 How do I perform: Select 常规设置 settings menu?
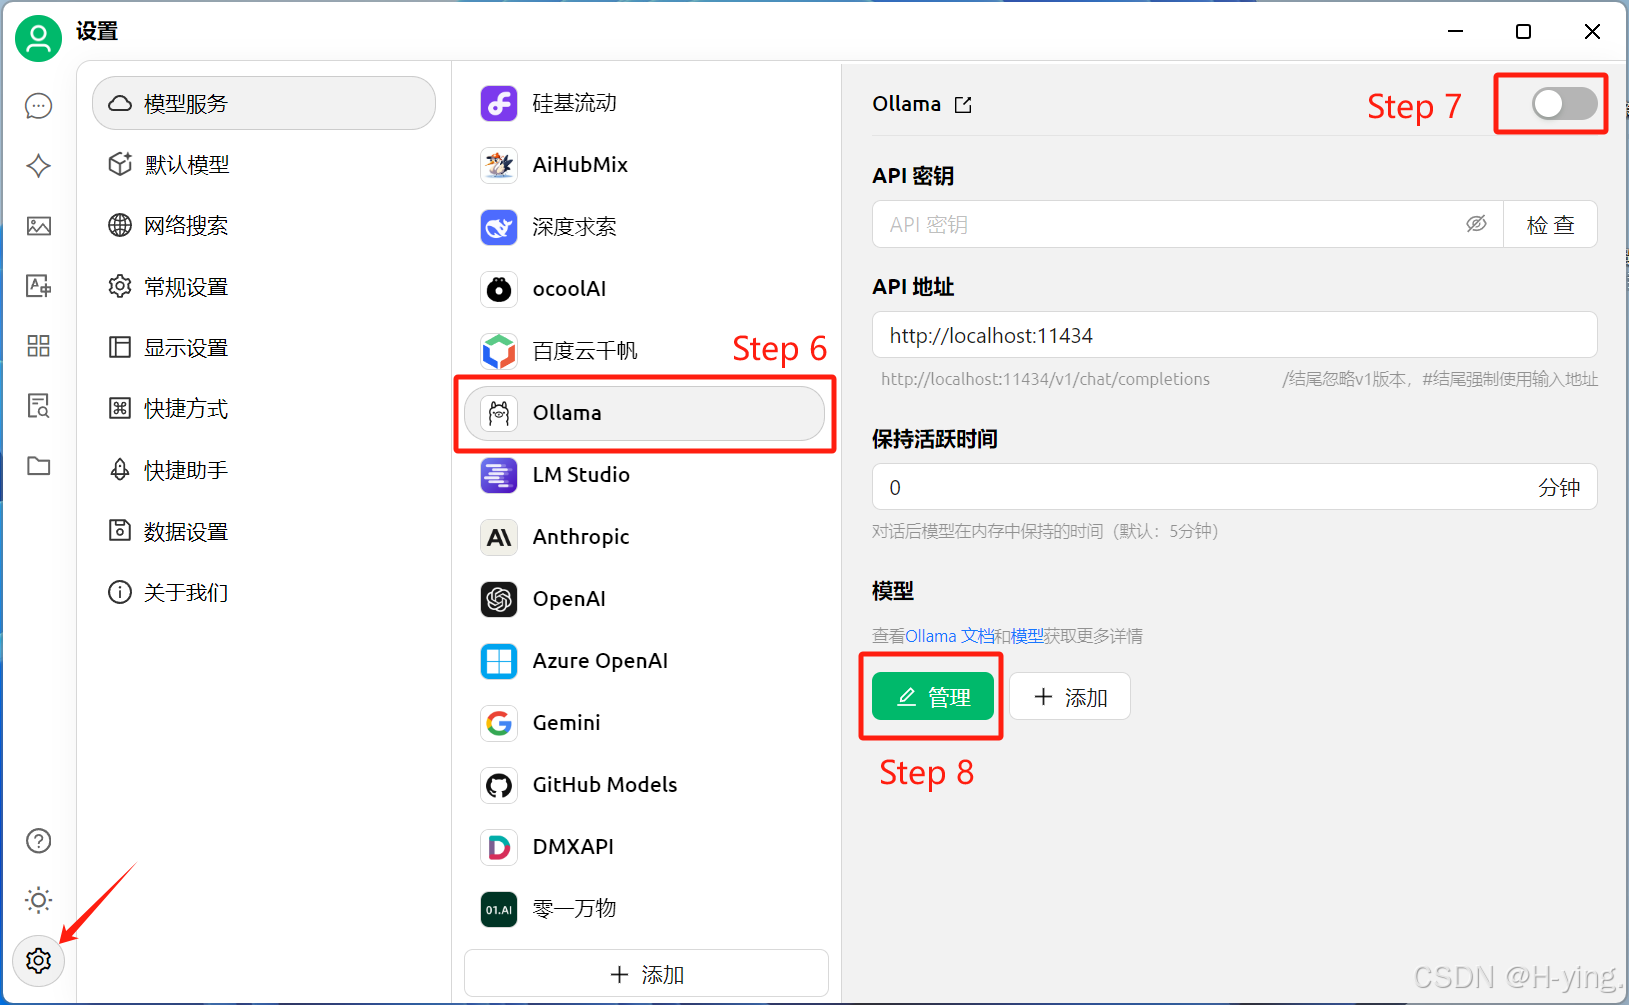coord(264,287)
